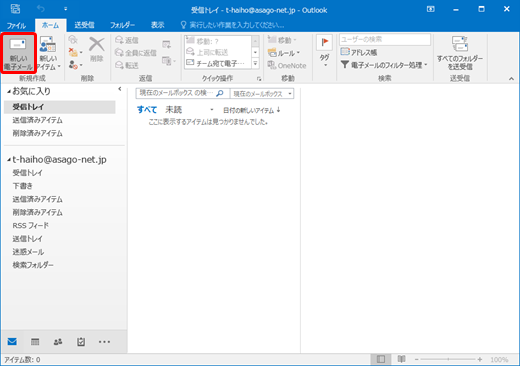This screenshot has width=520, height=366.
Task: Click the magnifier search icon
Action: tap(220, 93)
